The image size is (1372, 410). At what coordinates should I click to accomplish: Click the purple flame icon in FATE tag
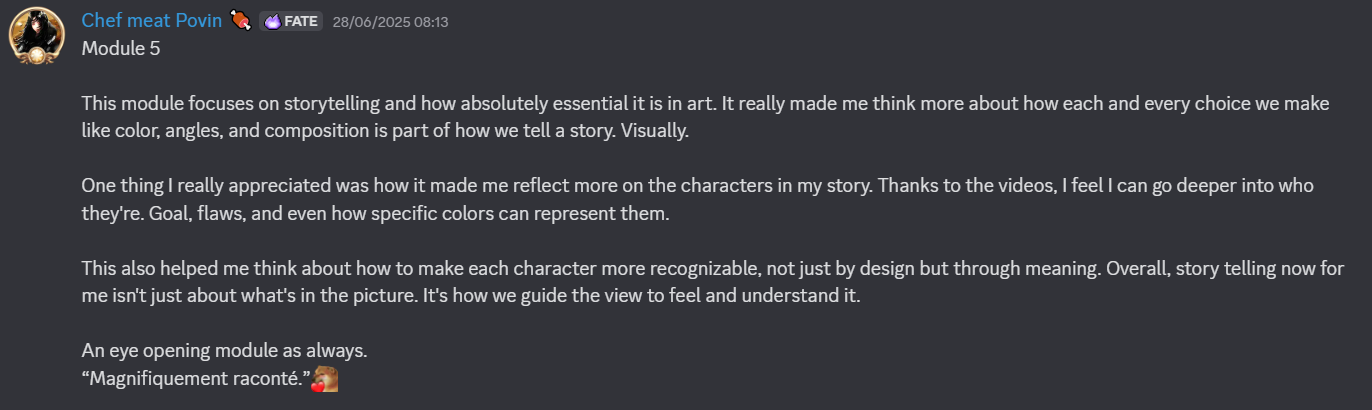[273, 21]
